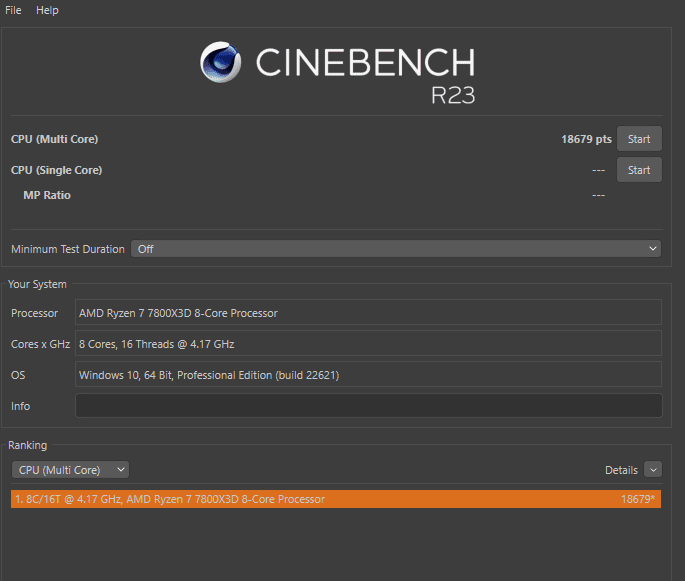Image resolution: width=685 pixels, height=581 pixels.
Task: Click the 'CPU (Single Core)' label
Action: 56,170
